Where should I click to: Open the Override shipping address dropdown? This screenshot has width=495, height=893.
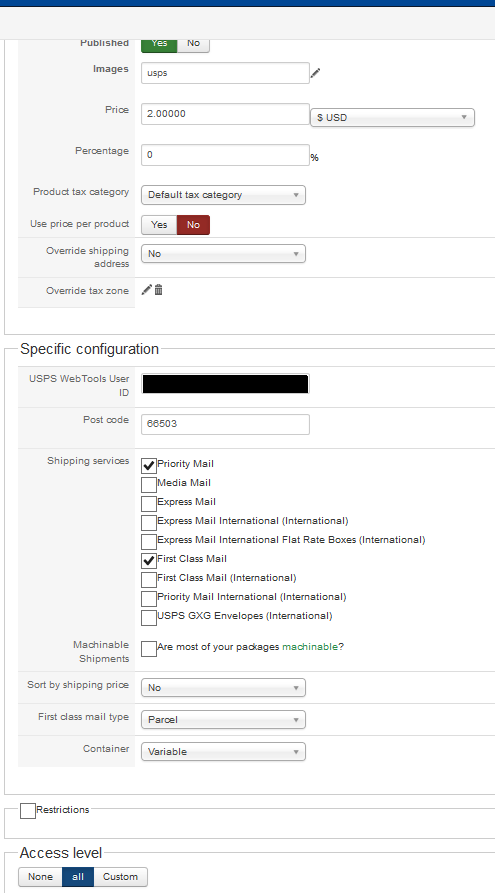(223, 254)
